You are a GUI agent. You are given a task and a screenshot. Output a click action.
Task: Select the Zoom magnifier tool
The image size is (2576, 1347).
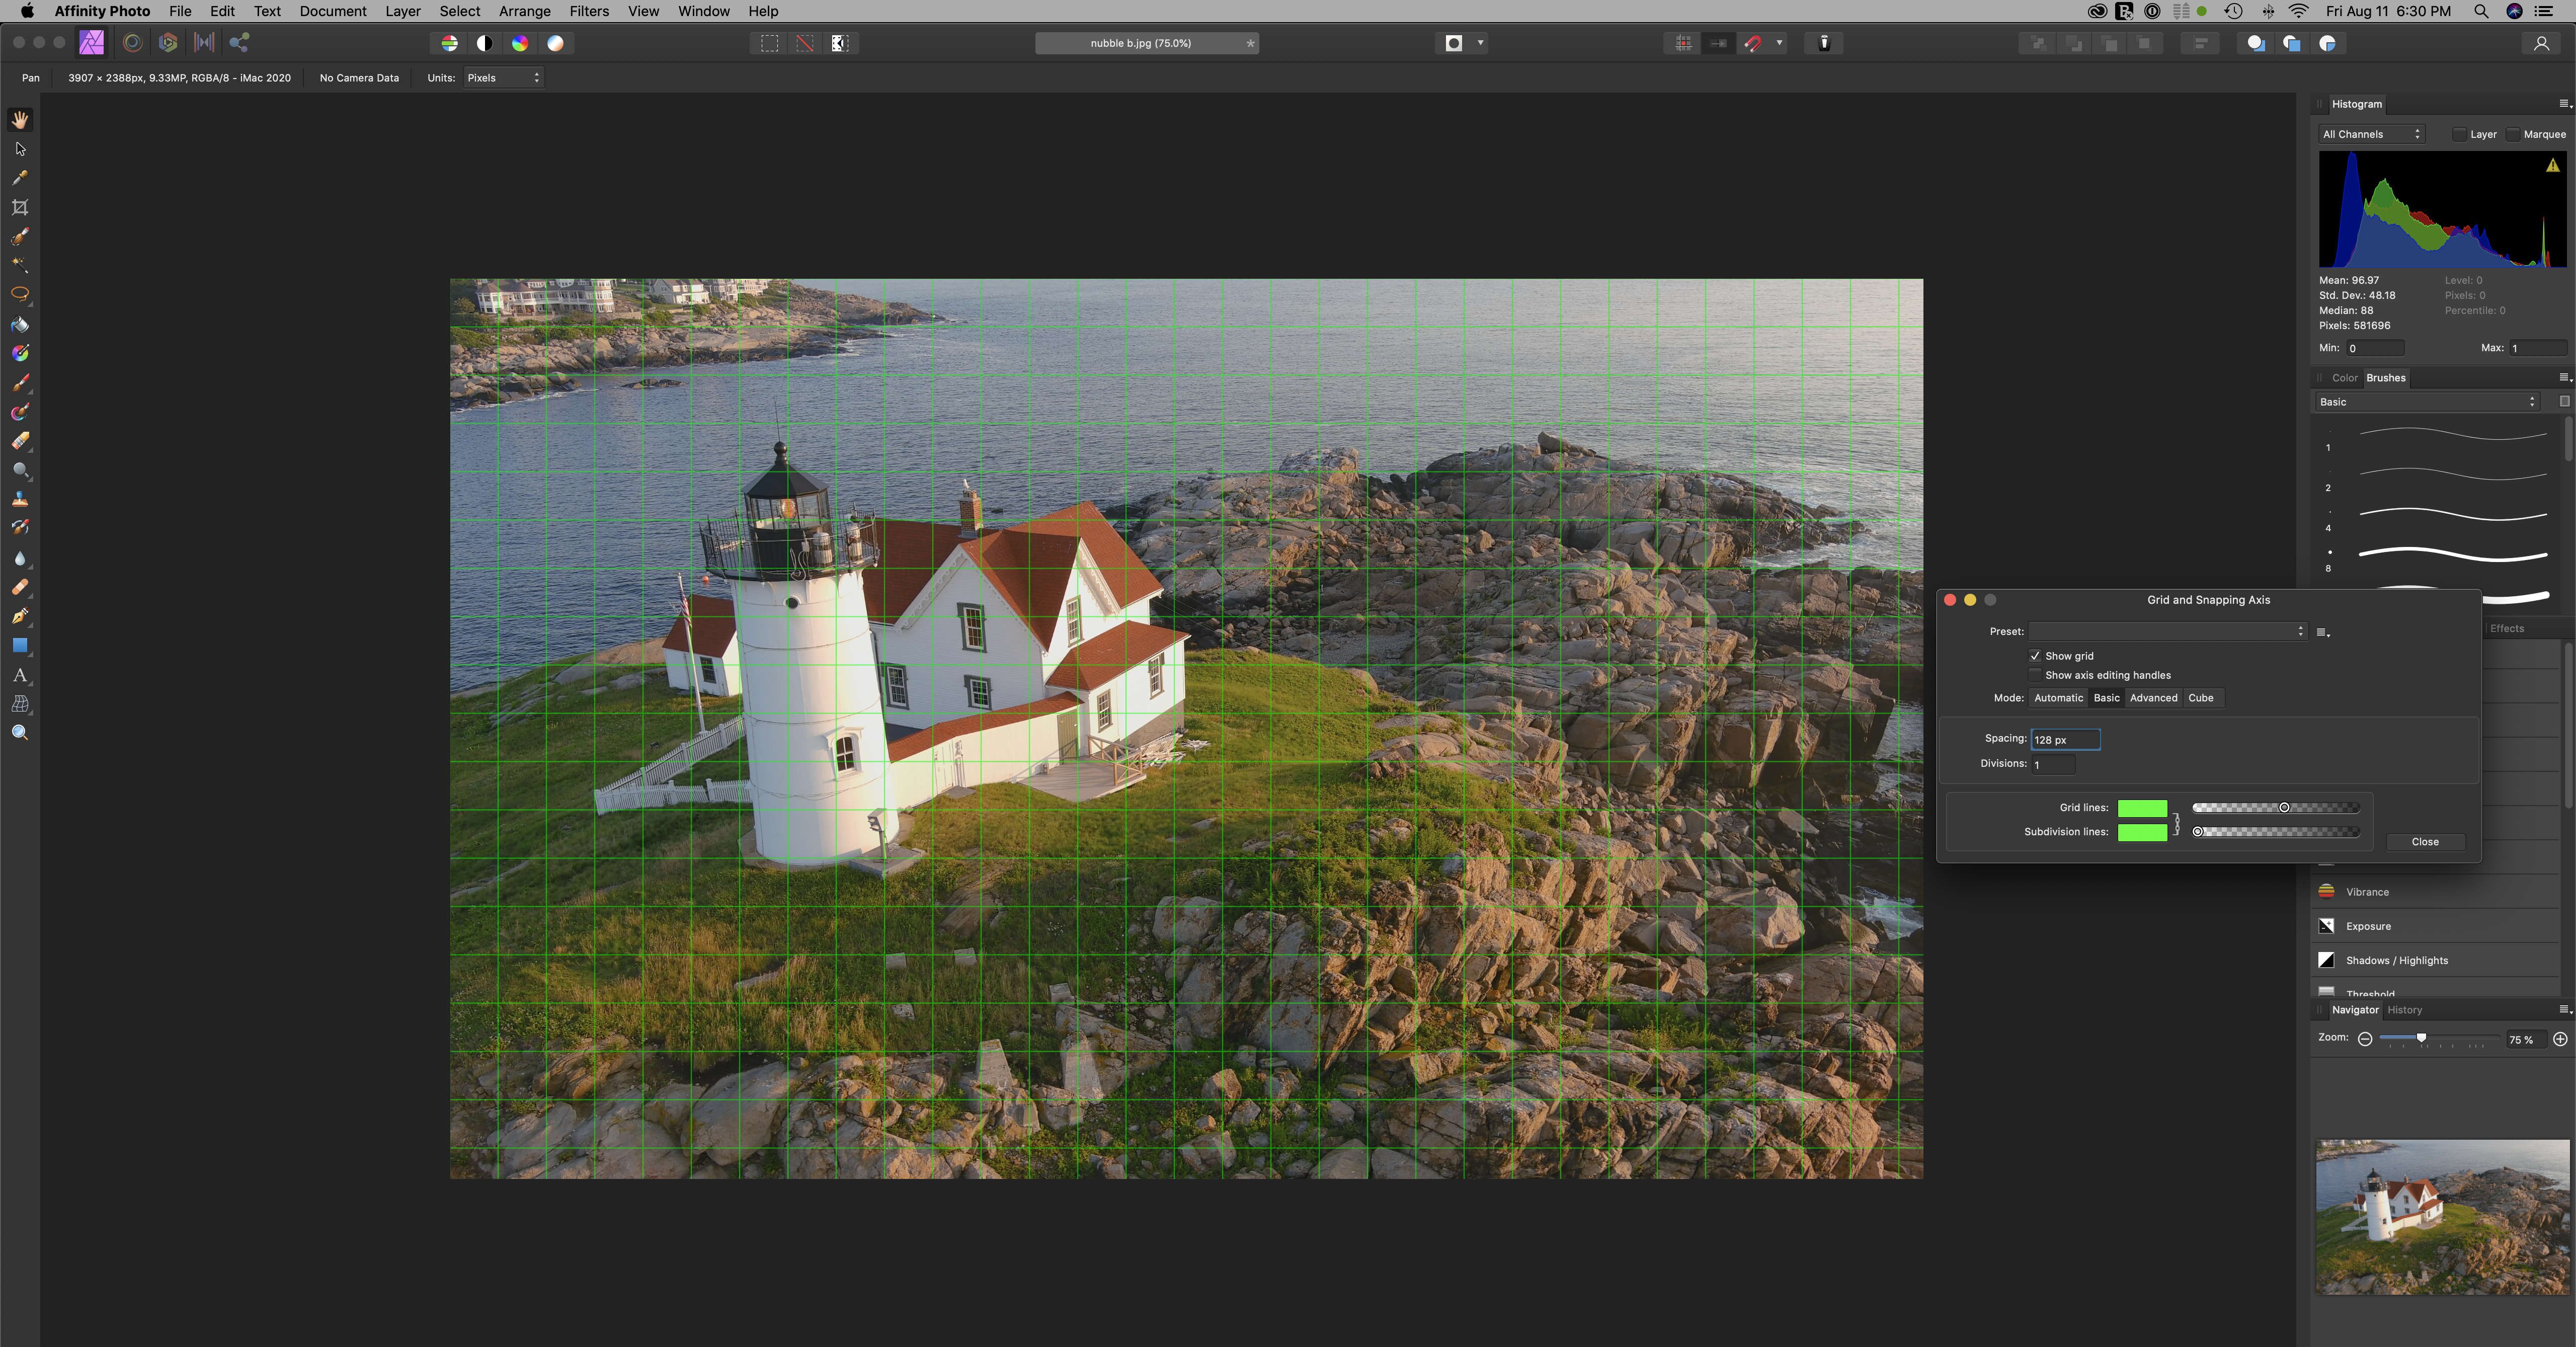(x=20, y=733)
